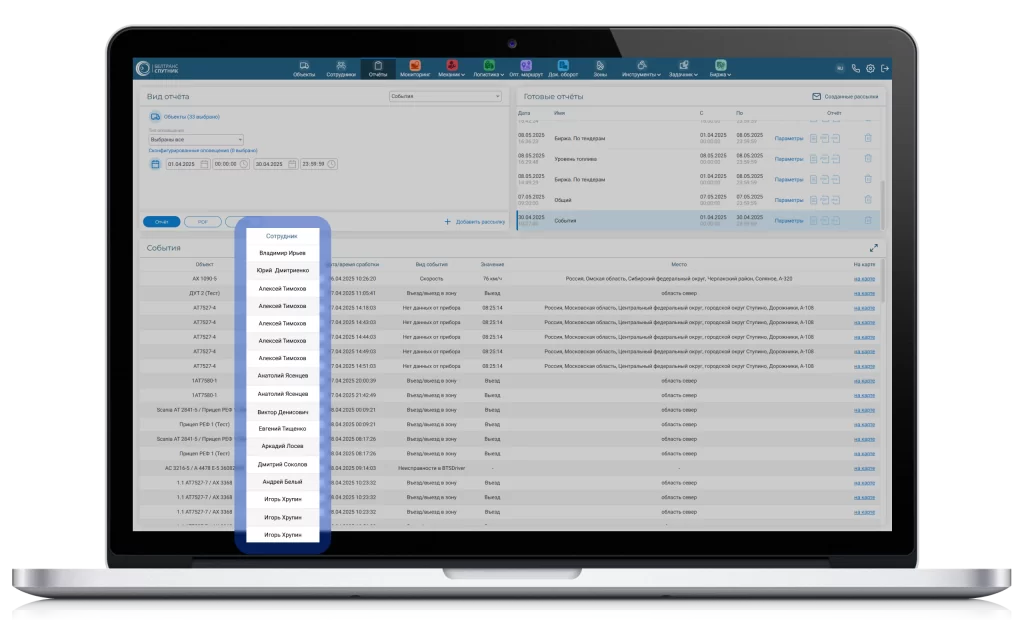Click the phone icon in the header

pyautogui.click(x=856, y=69)
